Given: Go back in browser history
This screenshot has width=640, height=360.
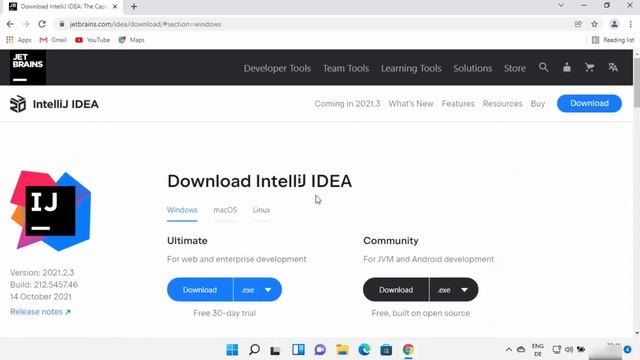Looking at the screenshot, I should pyautogui.click(x=10, y=24).
